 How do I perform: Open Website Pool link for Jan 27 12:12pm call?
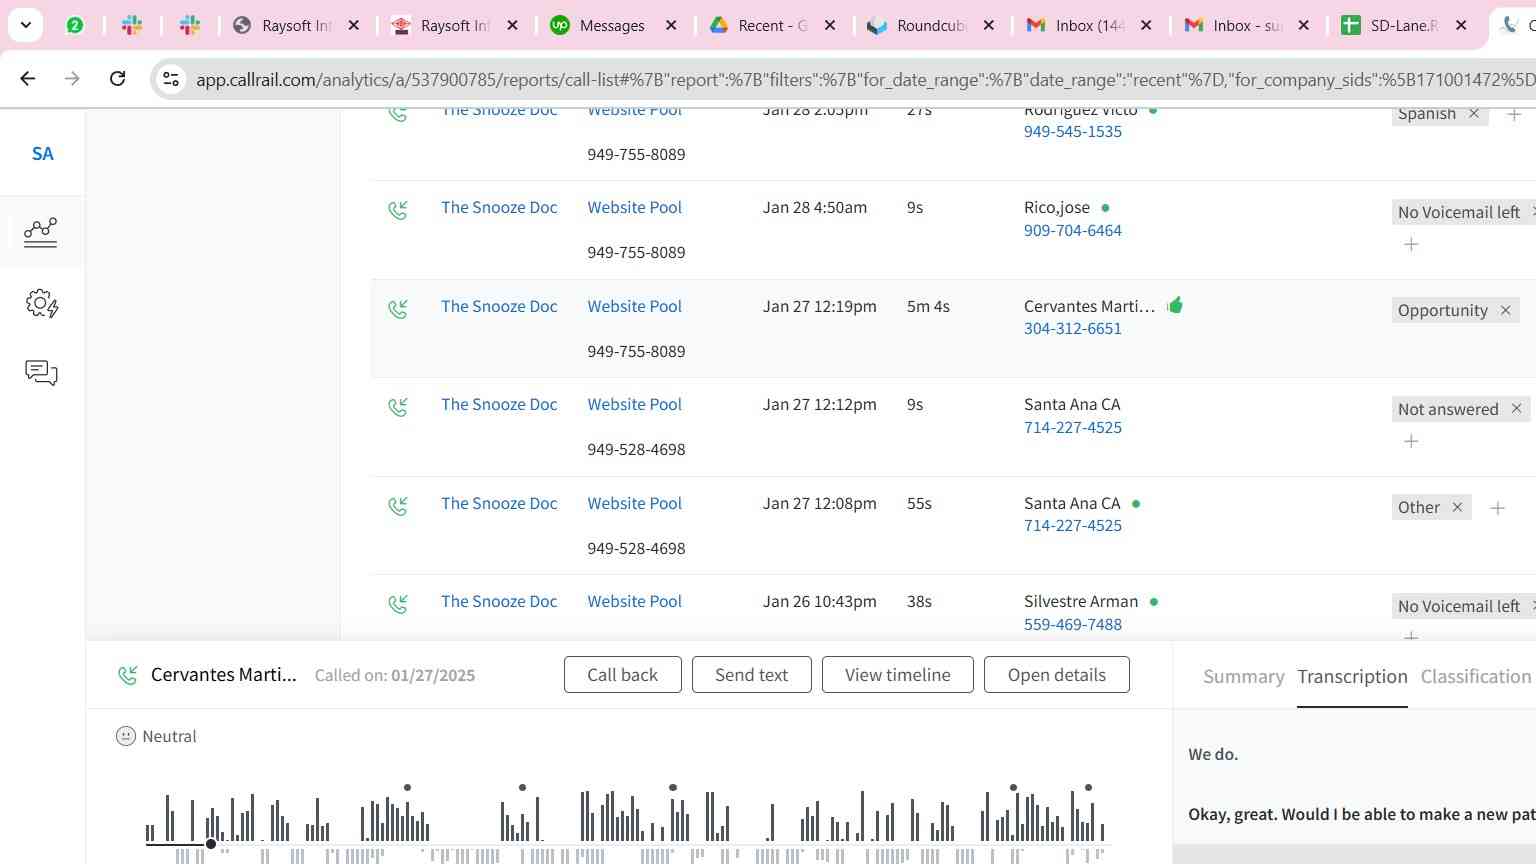[634, 404]
